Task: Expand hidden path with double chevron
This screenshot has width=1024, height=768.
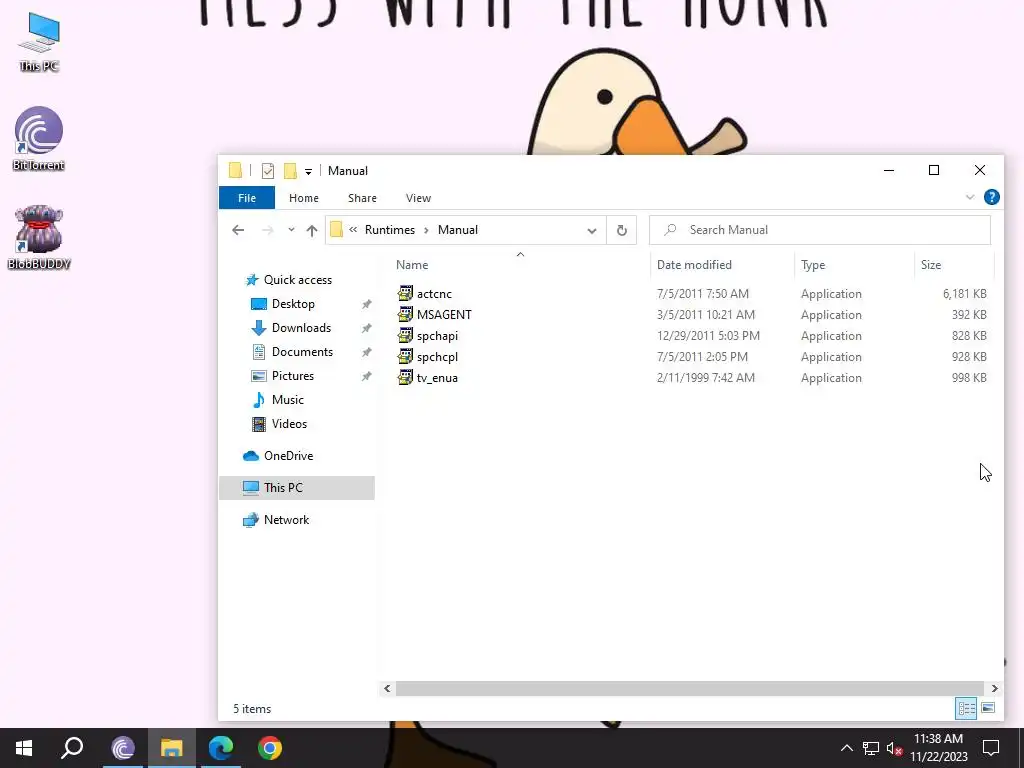Action: [353, 230]
